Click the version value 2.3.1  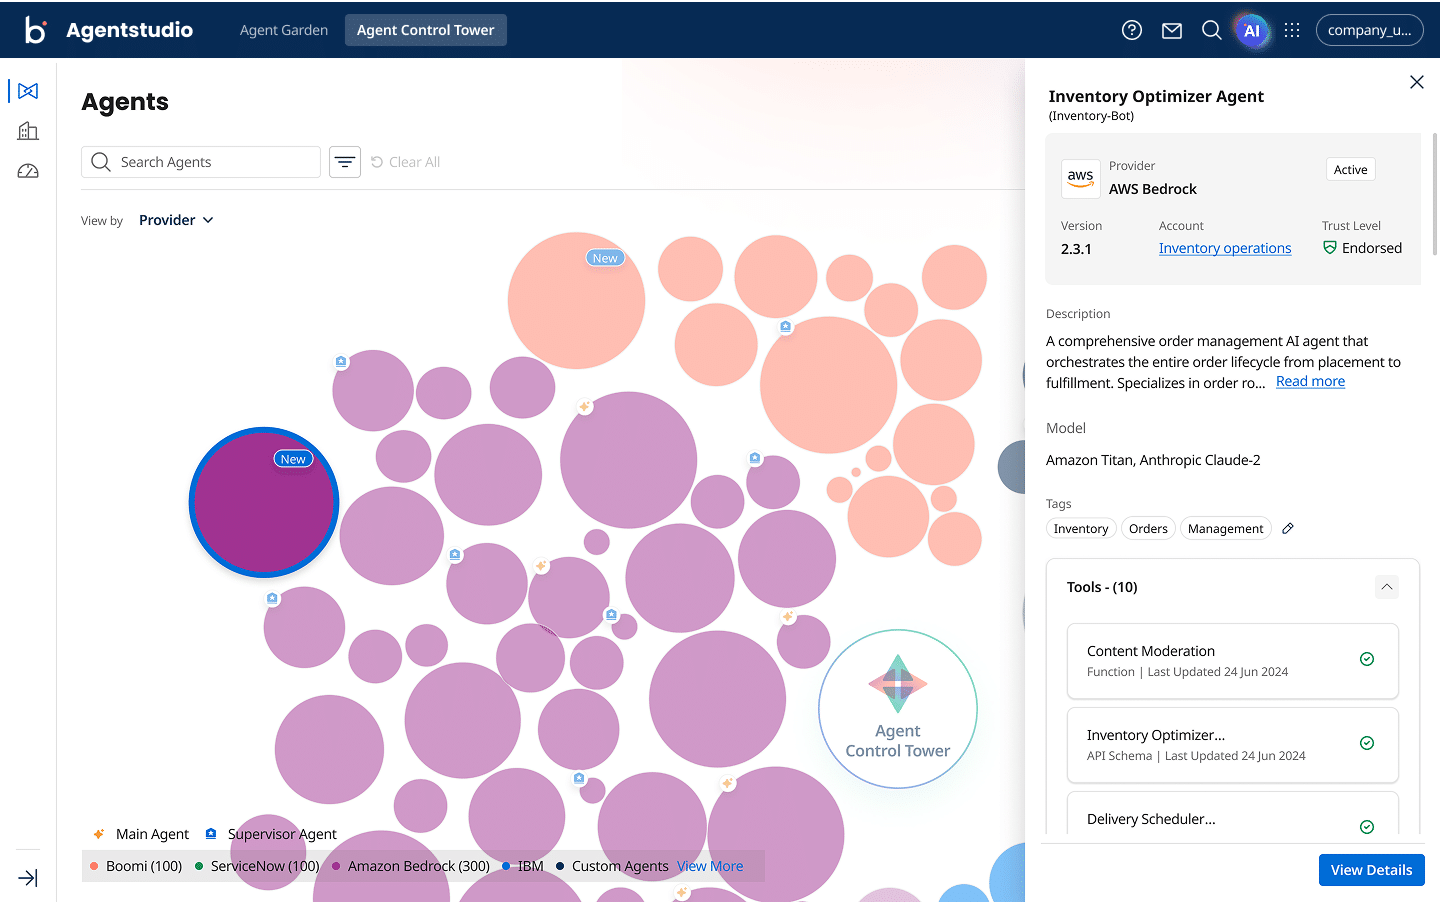click(1076, 249)
